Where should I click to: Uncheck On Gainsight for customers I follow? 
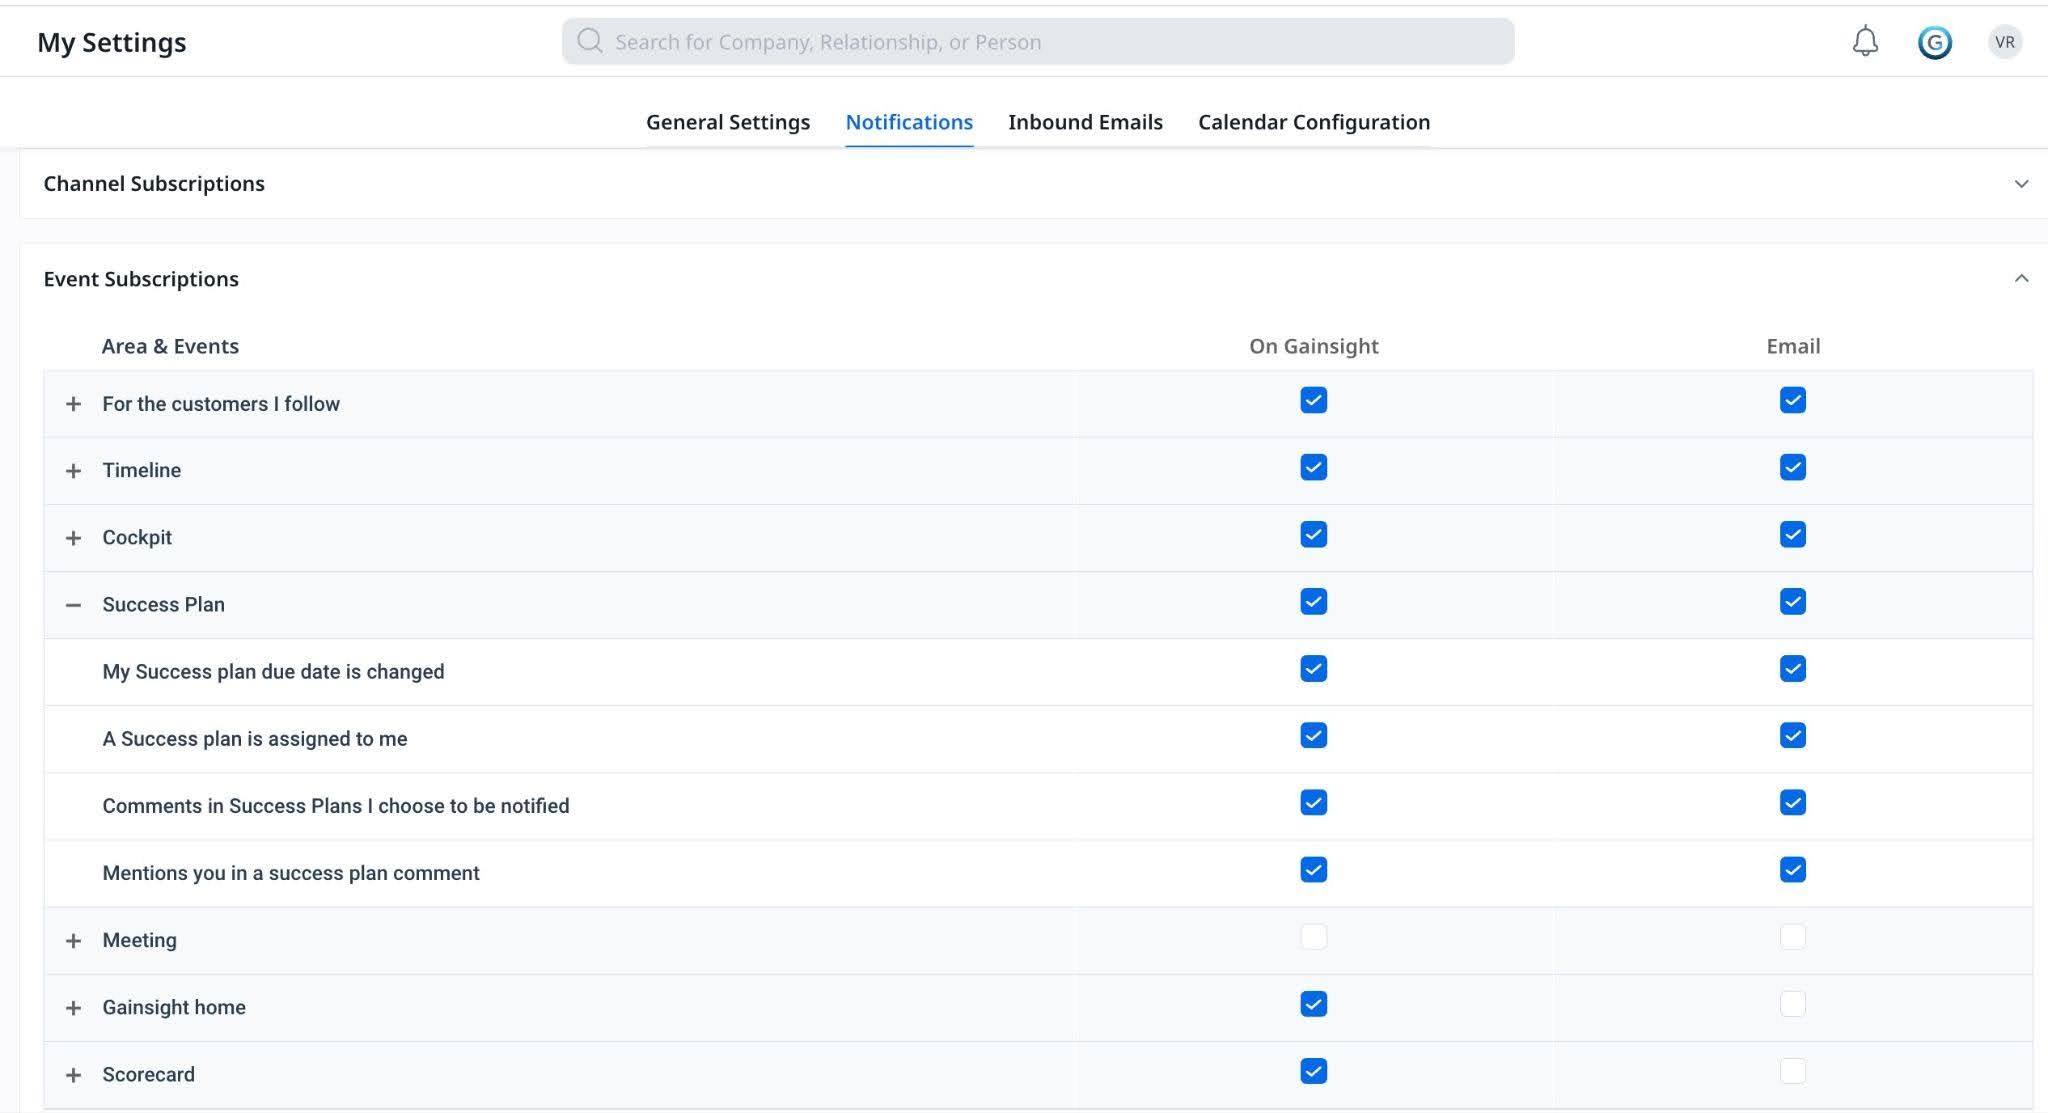click(1313, 400)
